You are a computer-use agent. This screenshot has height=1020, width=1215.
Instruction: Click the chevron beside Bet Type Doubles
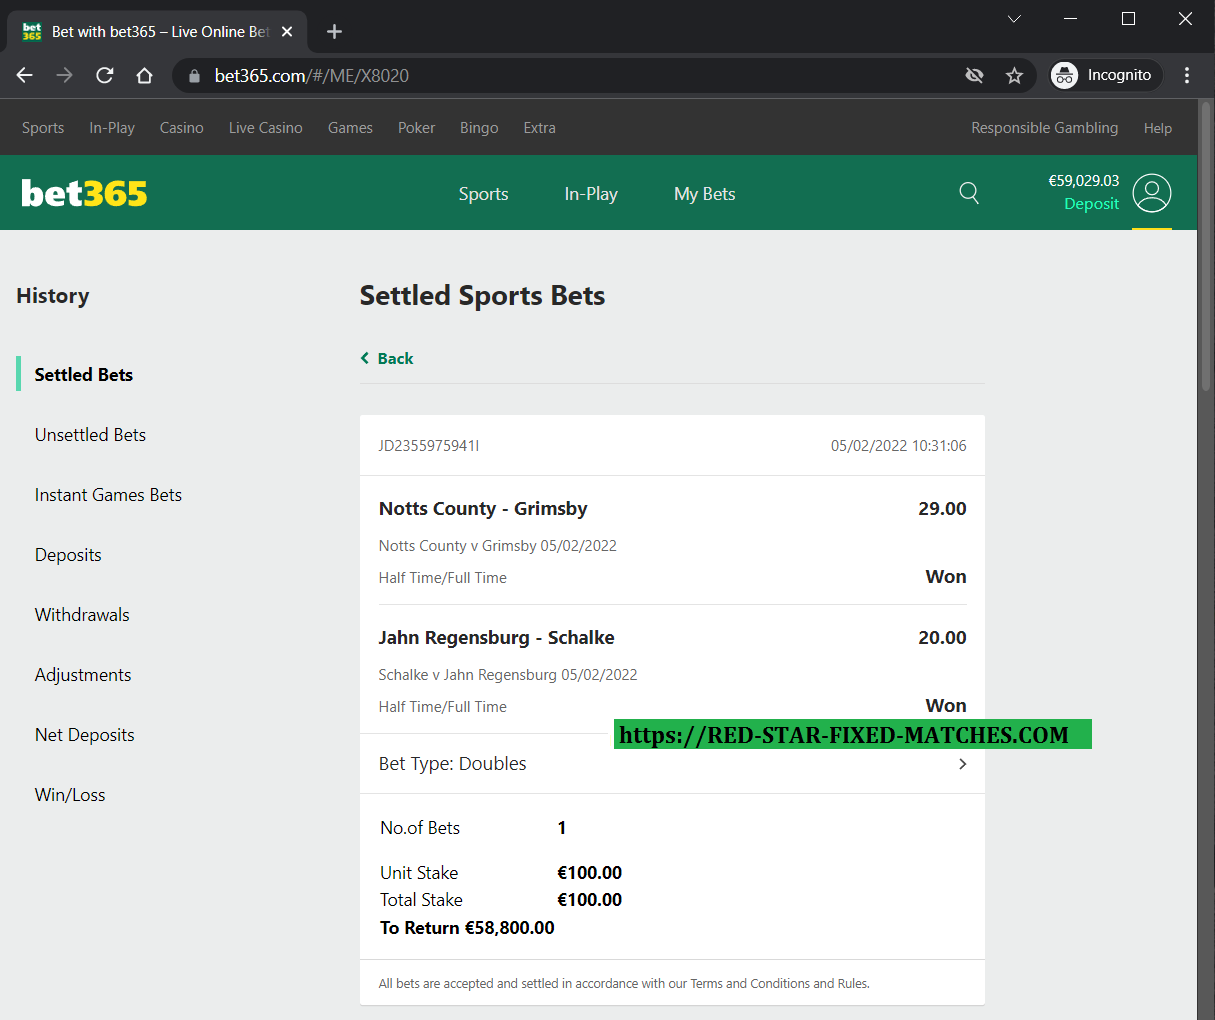click(963, 764)
